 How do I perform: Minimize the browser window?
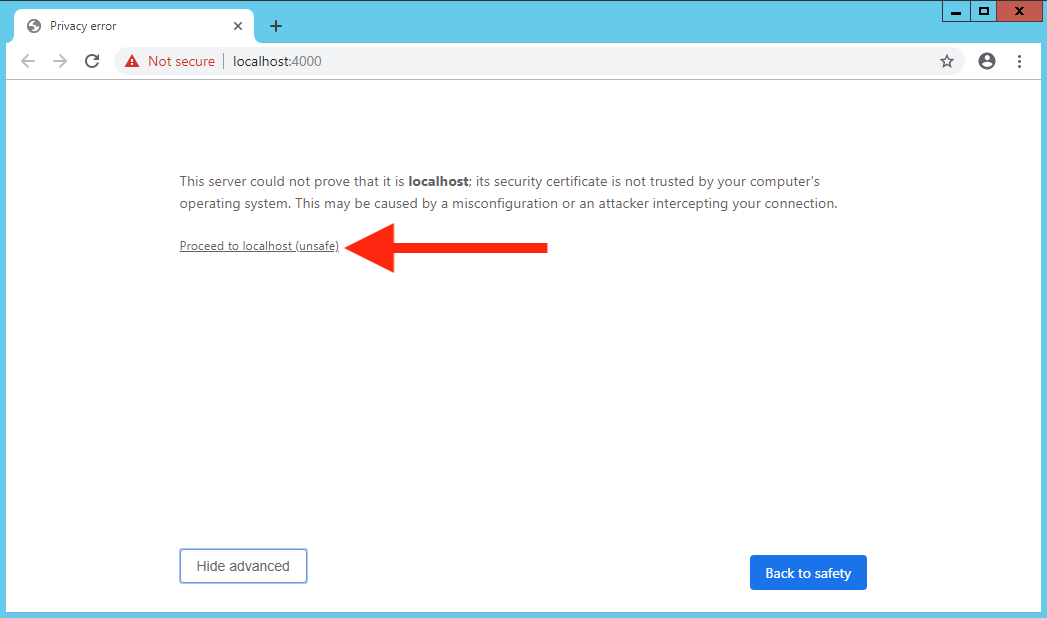956,11
